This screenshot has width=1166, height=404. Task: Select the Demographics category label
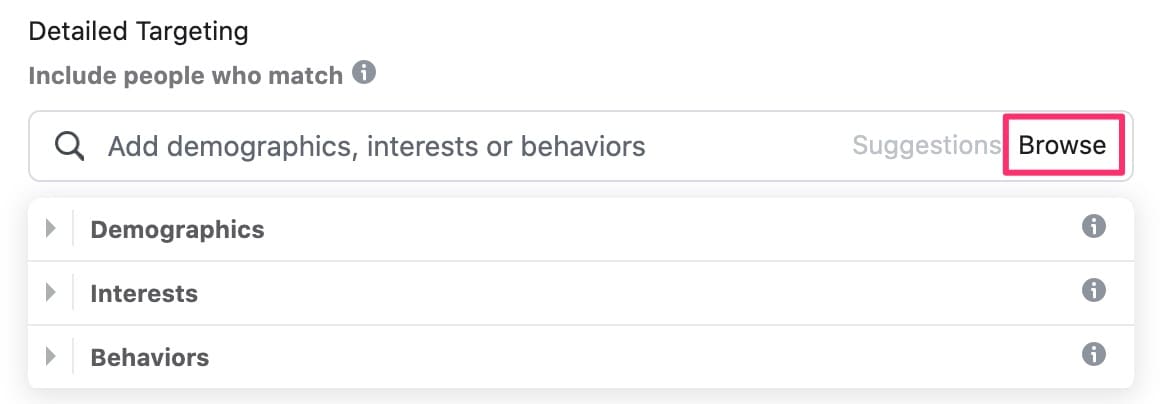click(x=177, y=230)
